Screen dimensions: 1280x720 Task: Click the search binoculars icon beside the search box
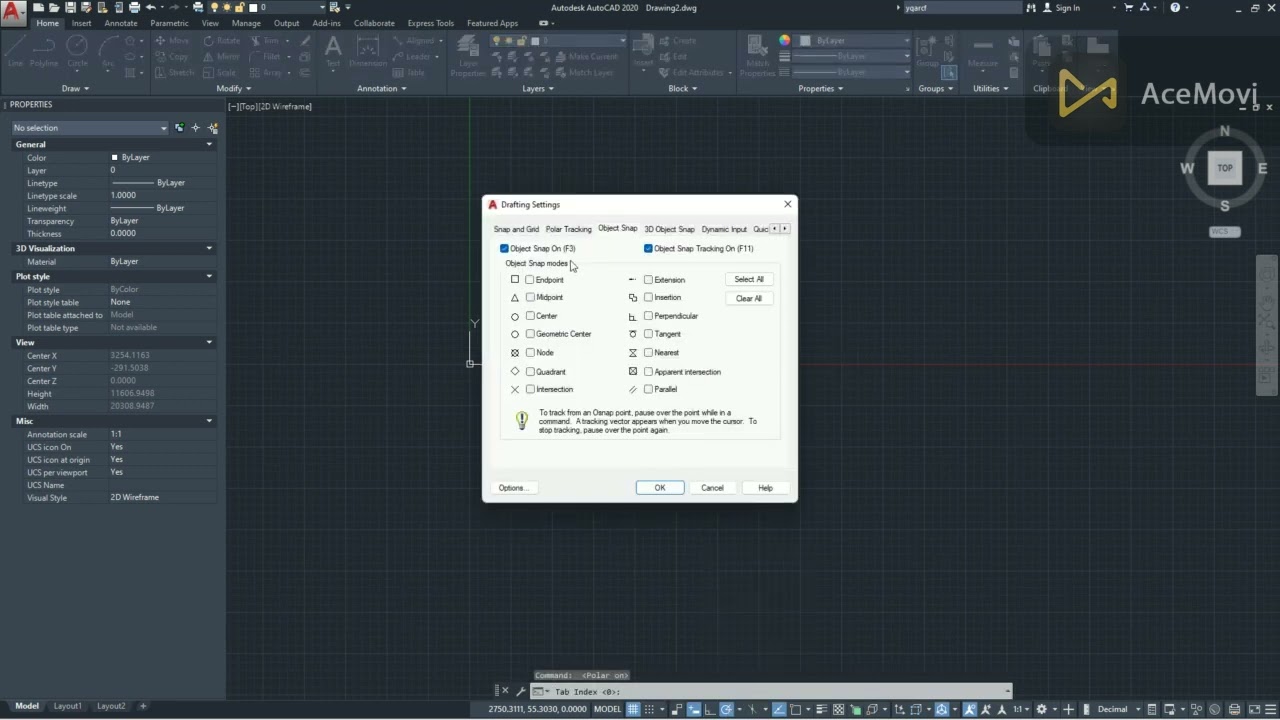pos(1031,8)
